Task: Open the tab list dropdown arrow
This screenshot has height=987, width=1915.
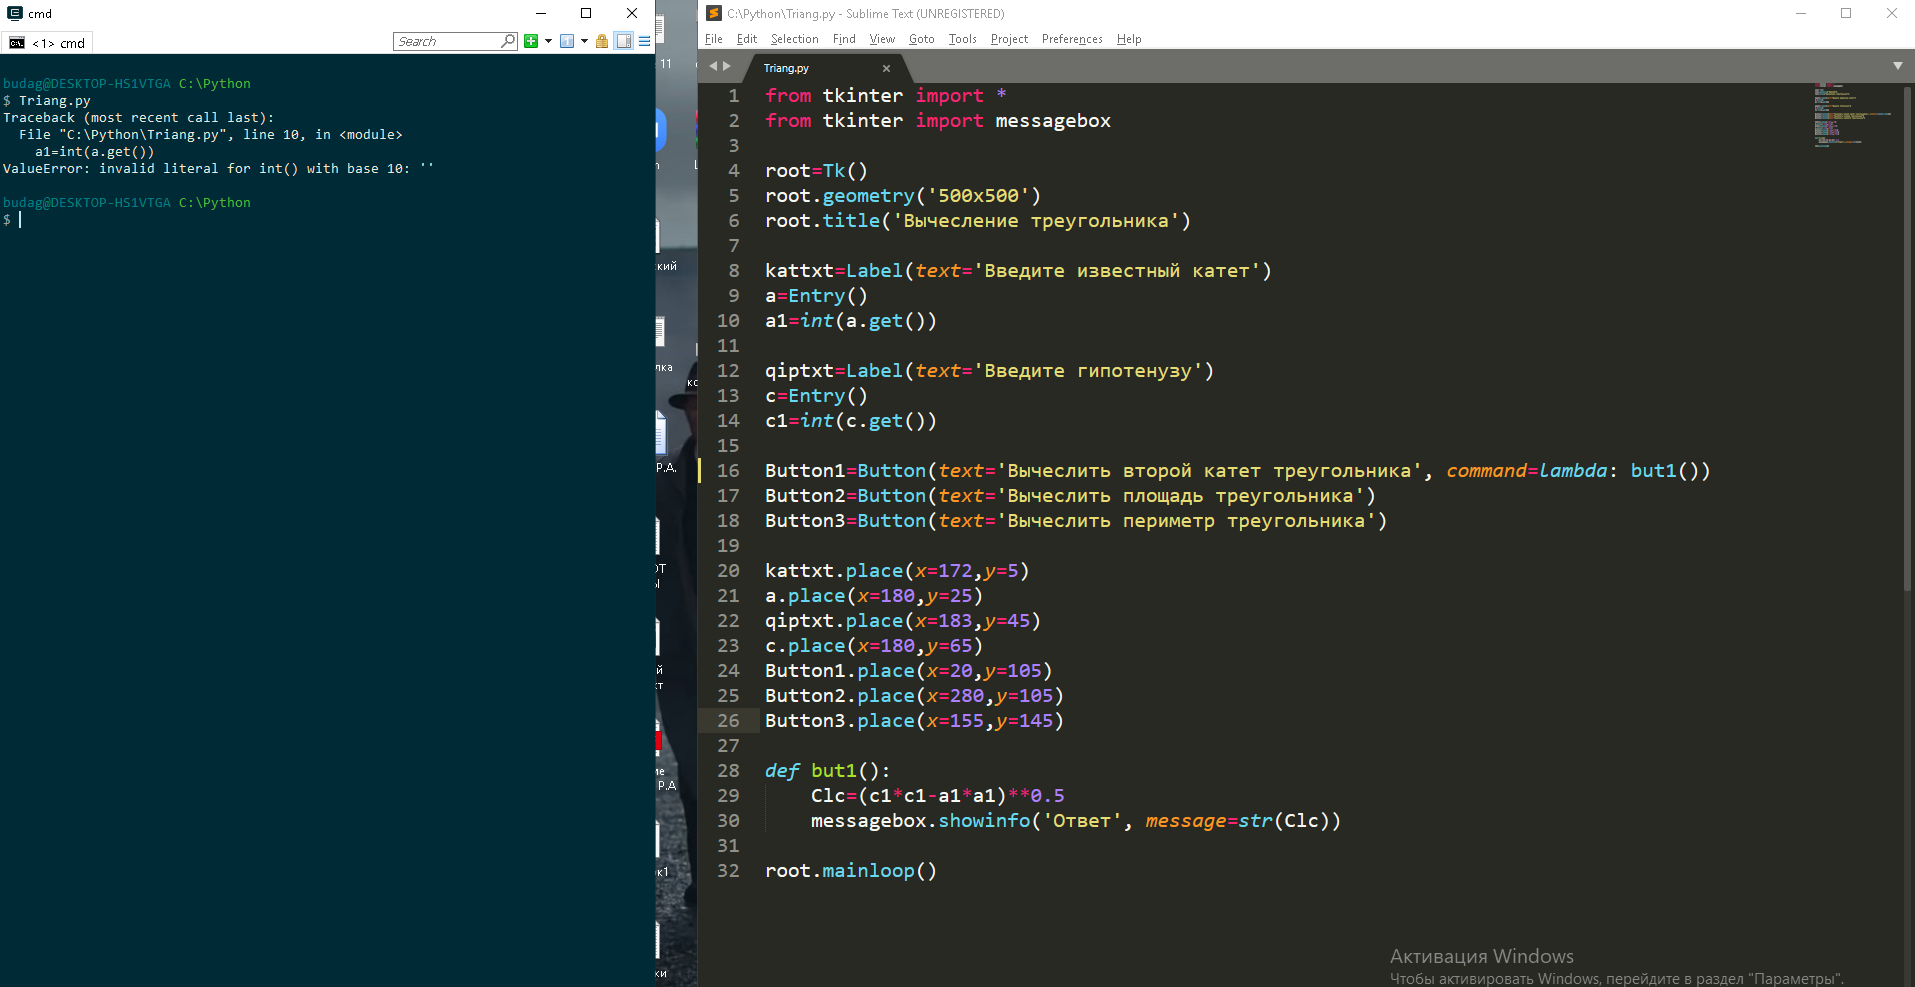Action: coord(1898,66)
